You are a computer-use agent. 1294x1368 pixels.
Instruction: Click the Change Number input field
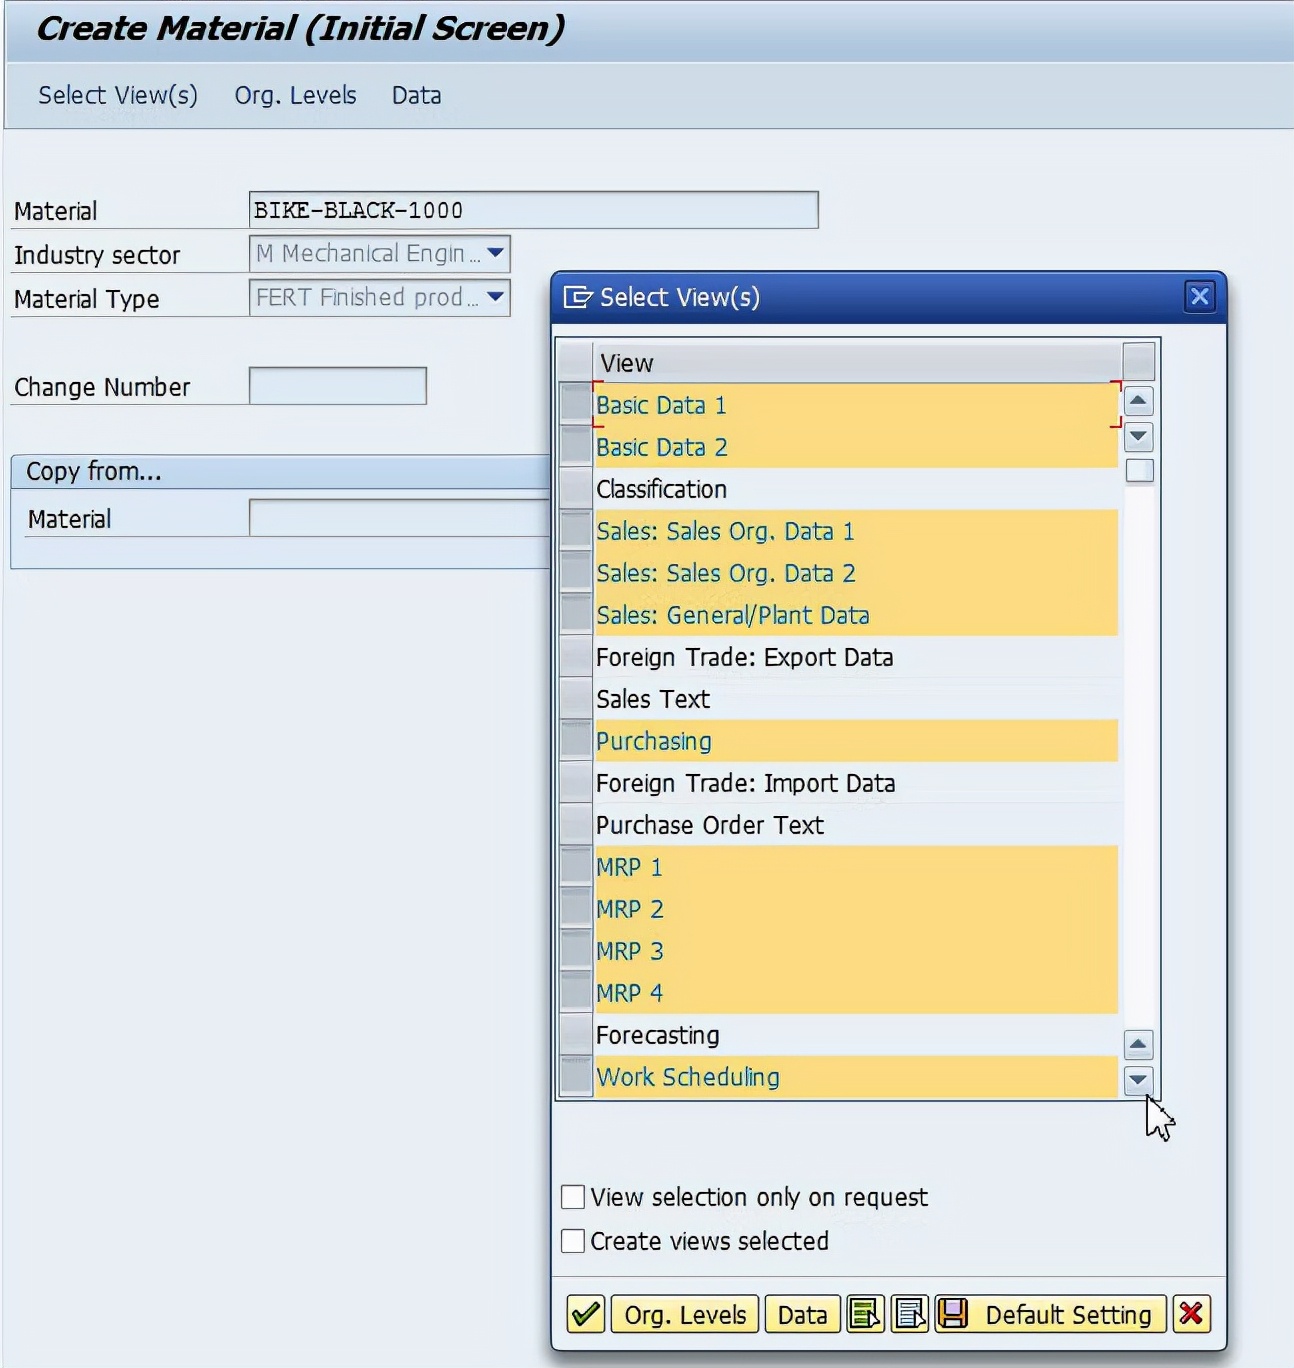(338, 386)
